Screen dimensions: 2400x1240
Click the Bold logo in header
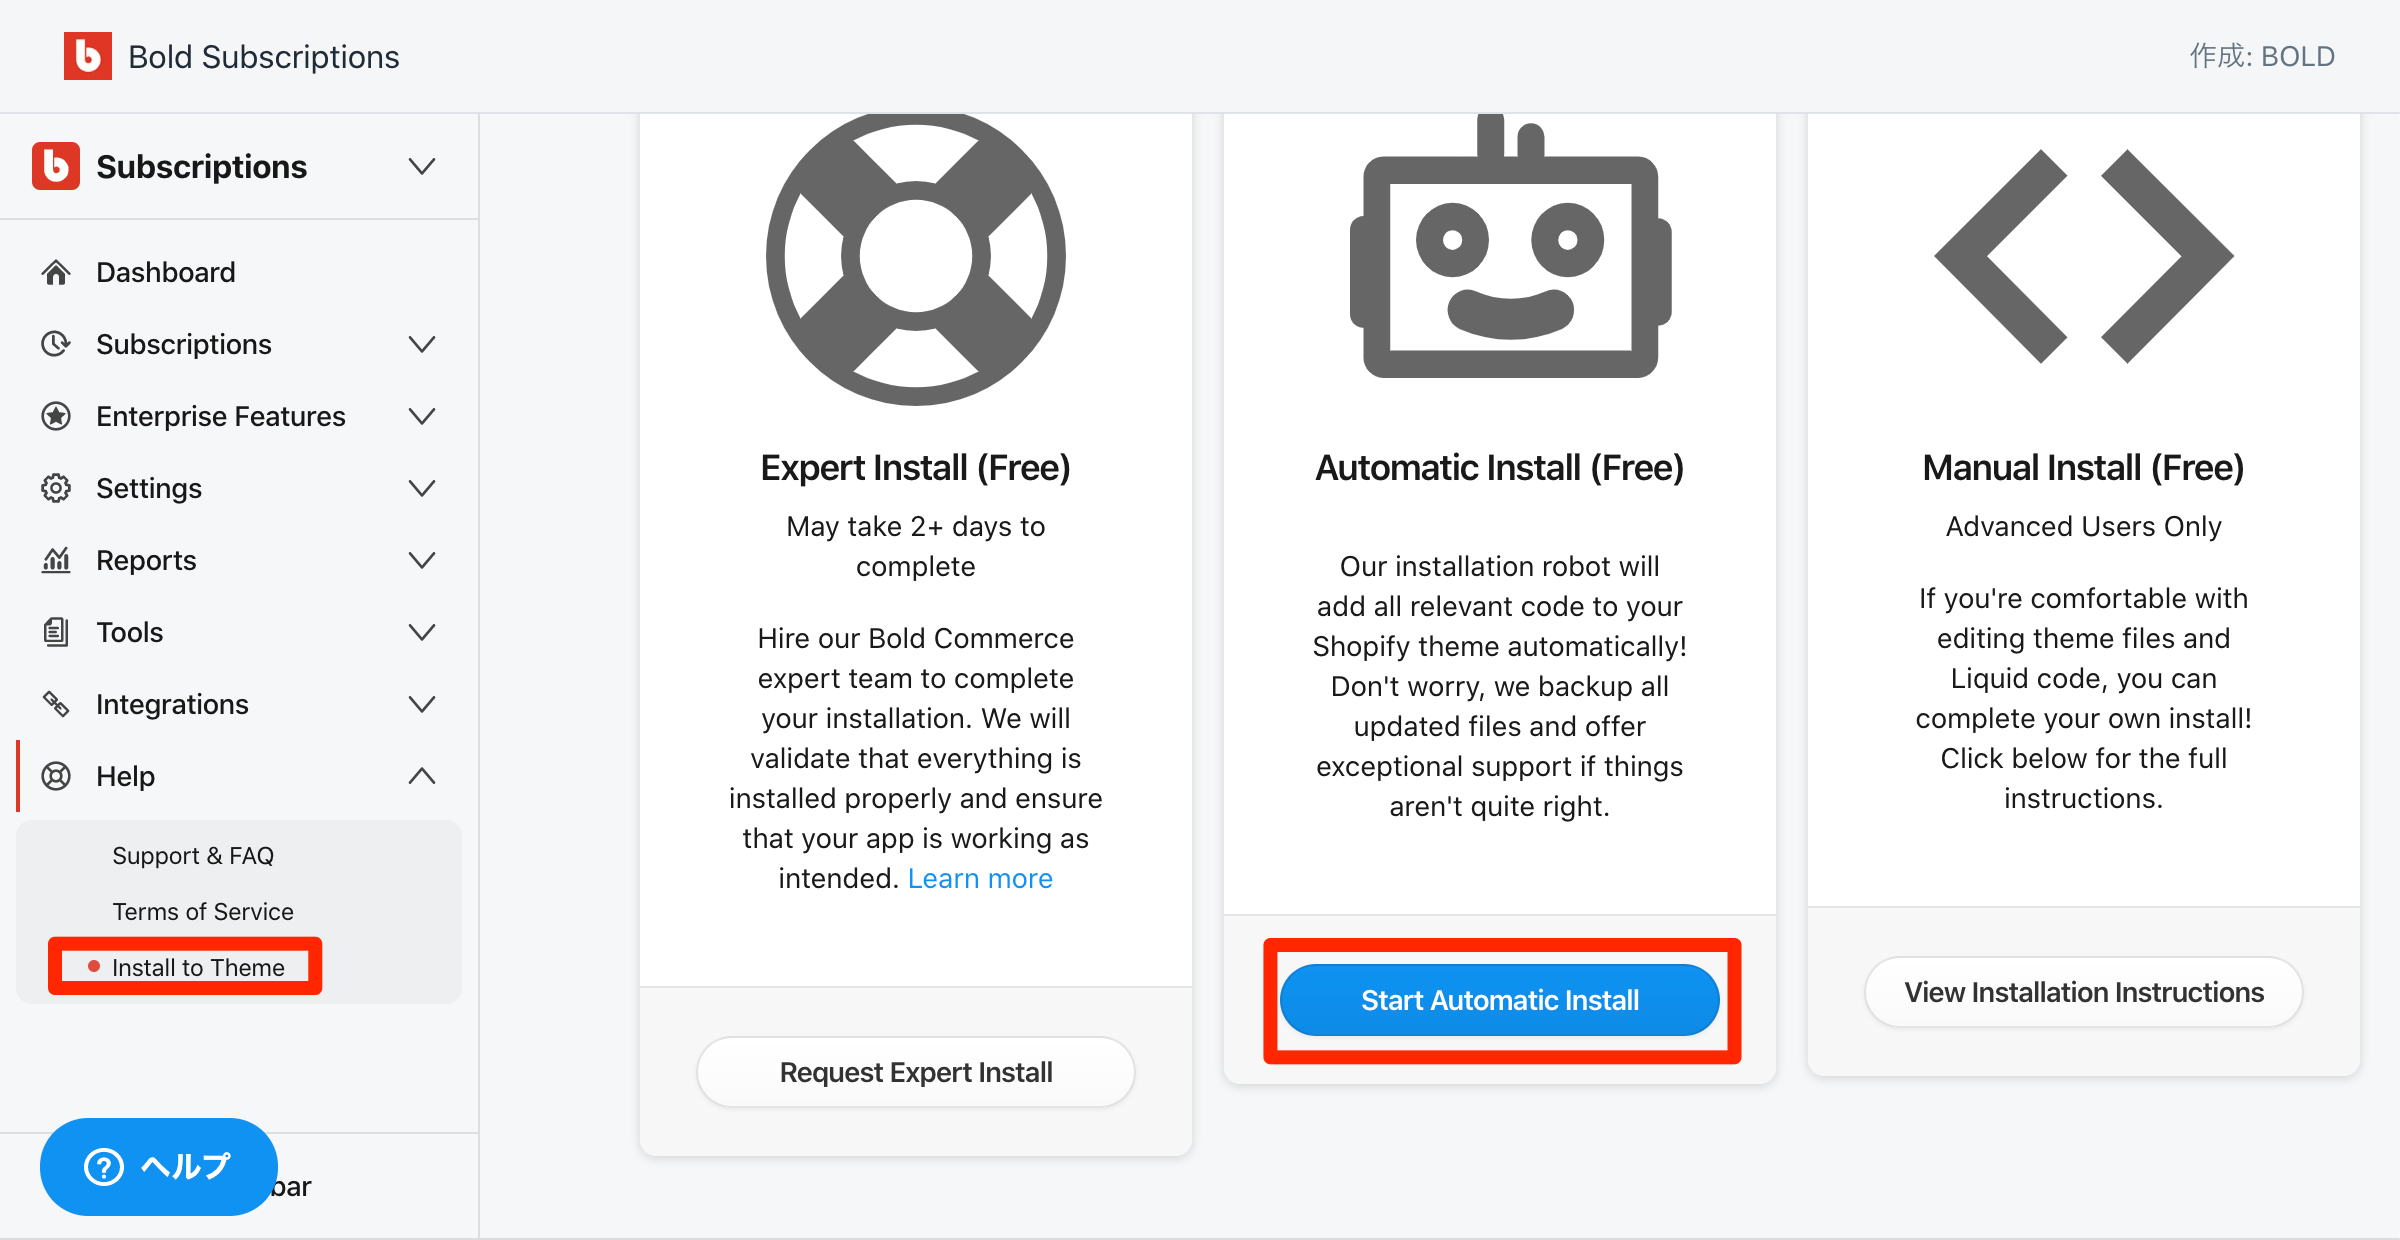point(87,56)
